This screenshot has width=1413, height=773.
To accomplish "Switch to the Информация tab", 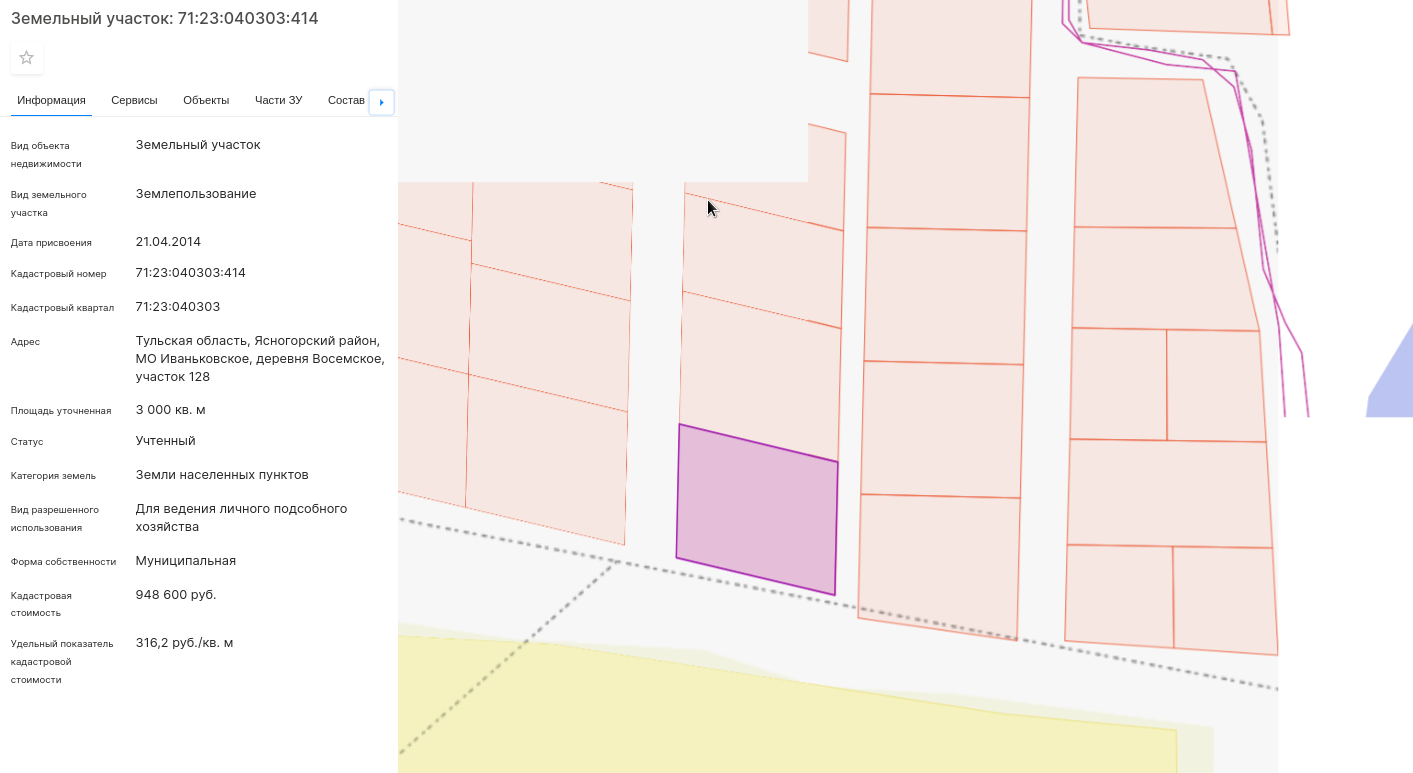I will pyautogui.click(x=51, y=100).
